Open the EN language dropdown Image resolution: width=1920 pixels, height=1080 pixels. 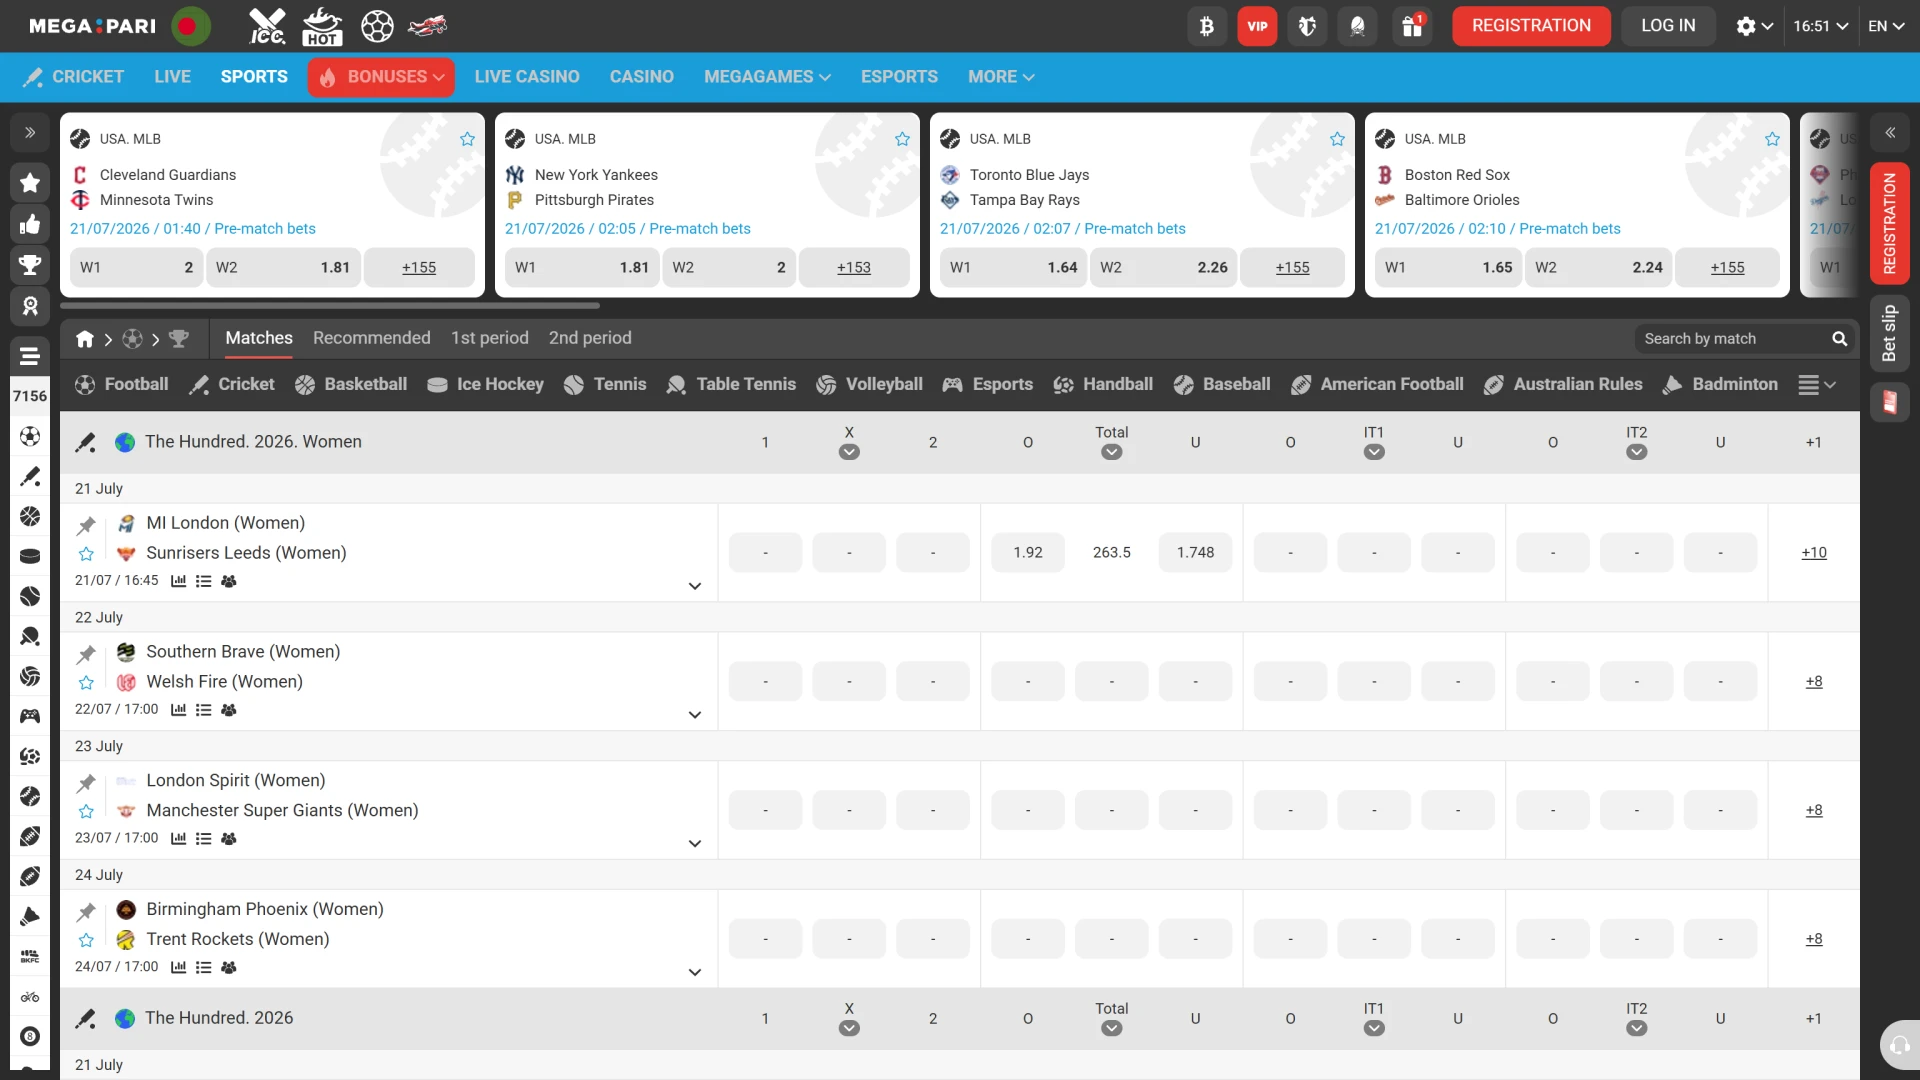[x=1886, y=26]
